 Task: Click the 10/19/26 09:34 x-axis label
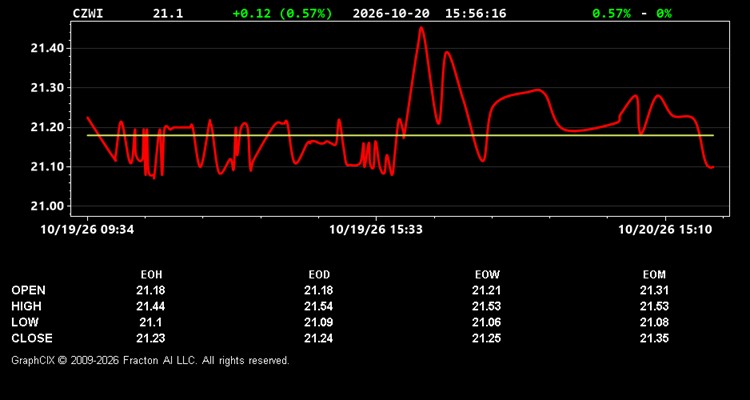pos(87,230)
